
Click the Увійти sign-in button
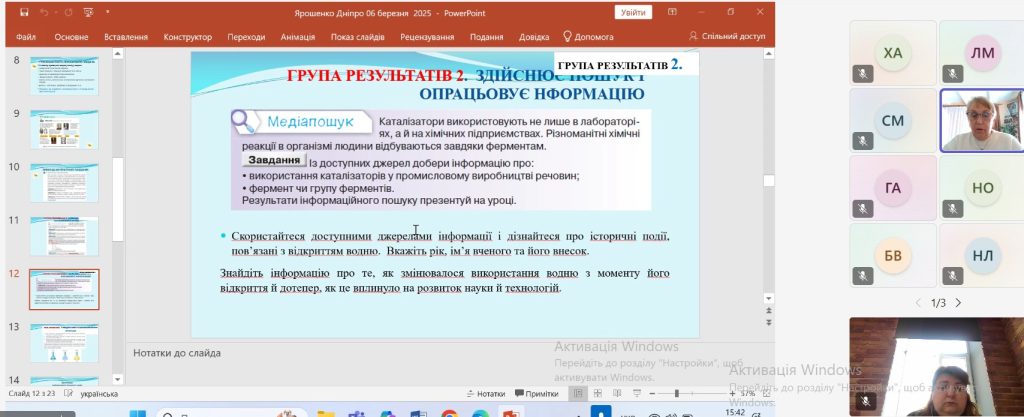click(633, 12)
